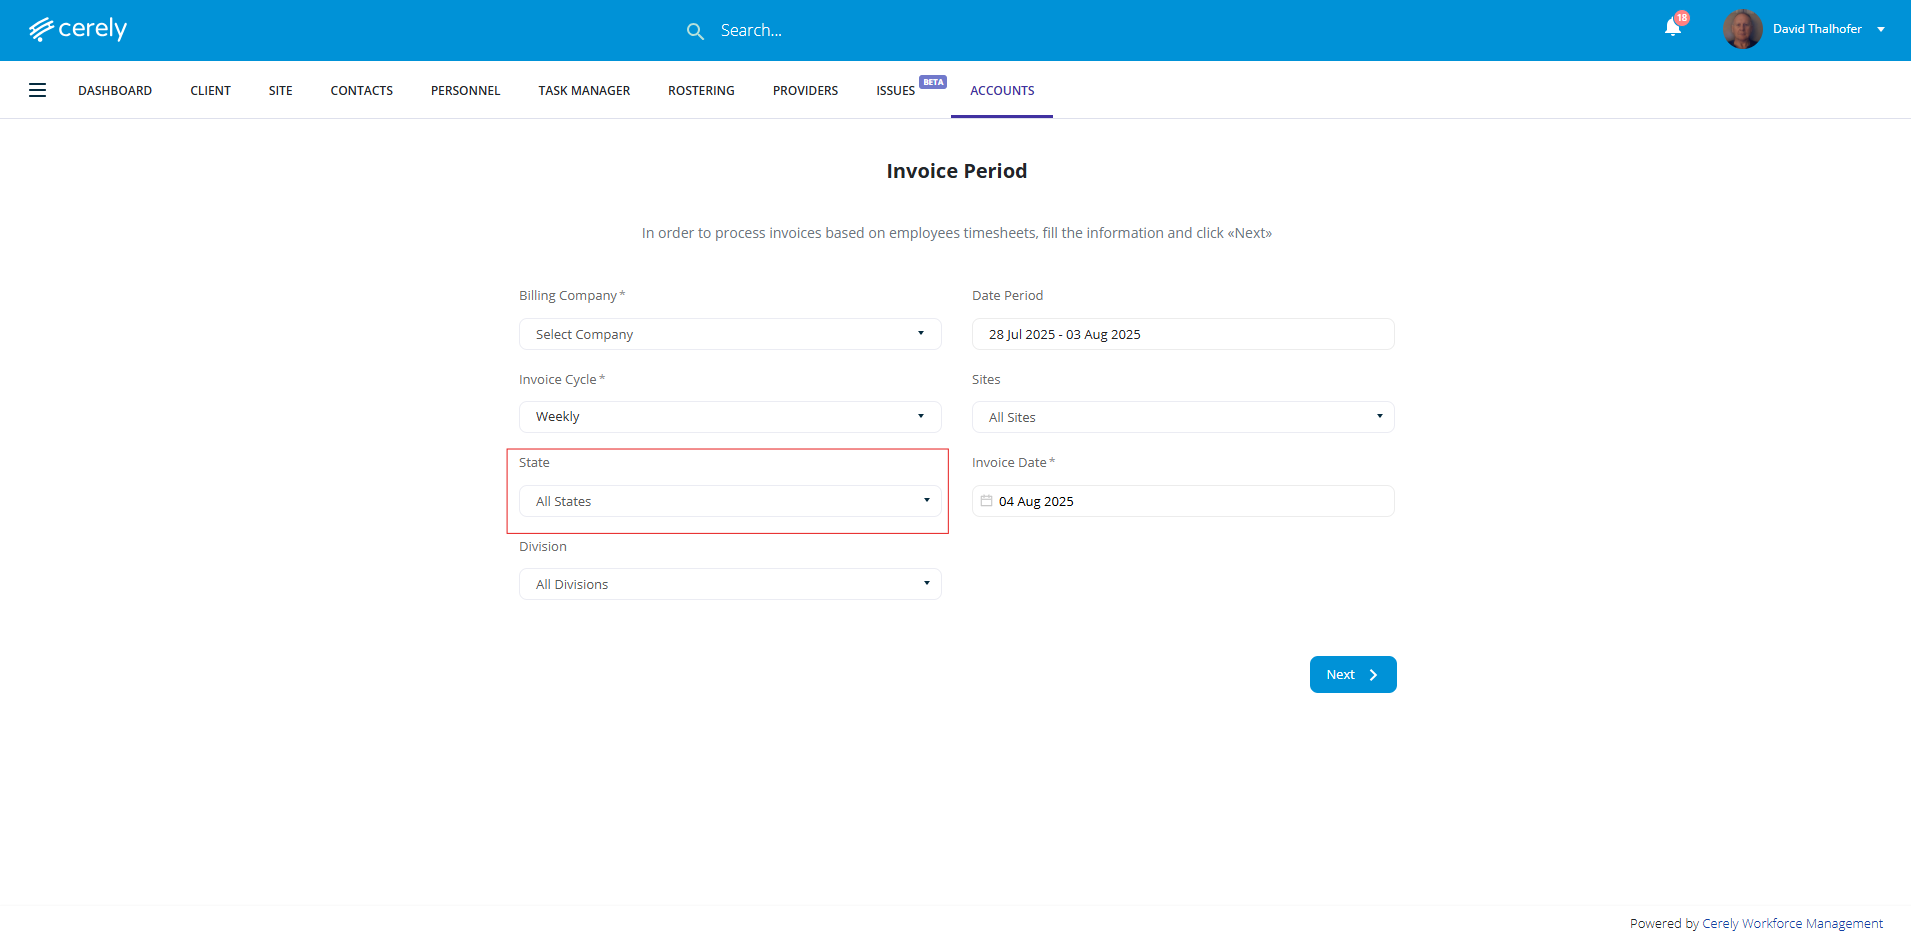1911x938 pixels.
Task: Open the Invoice Cycle dropdown
Action: click(x=730, y=417)
